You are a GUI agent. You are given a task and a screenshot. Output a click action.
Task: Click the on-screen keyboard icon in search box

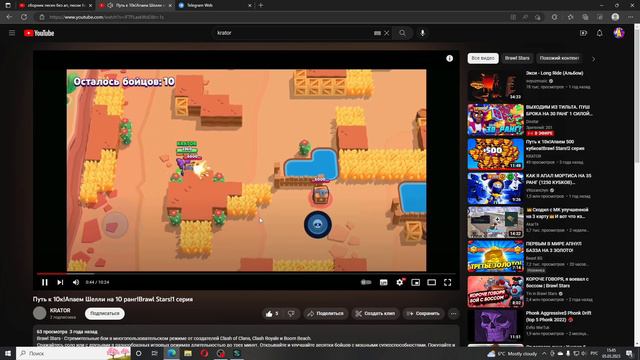377,33
